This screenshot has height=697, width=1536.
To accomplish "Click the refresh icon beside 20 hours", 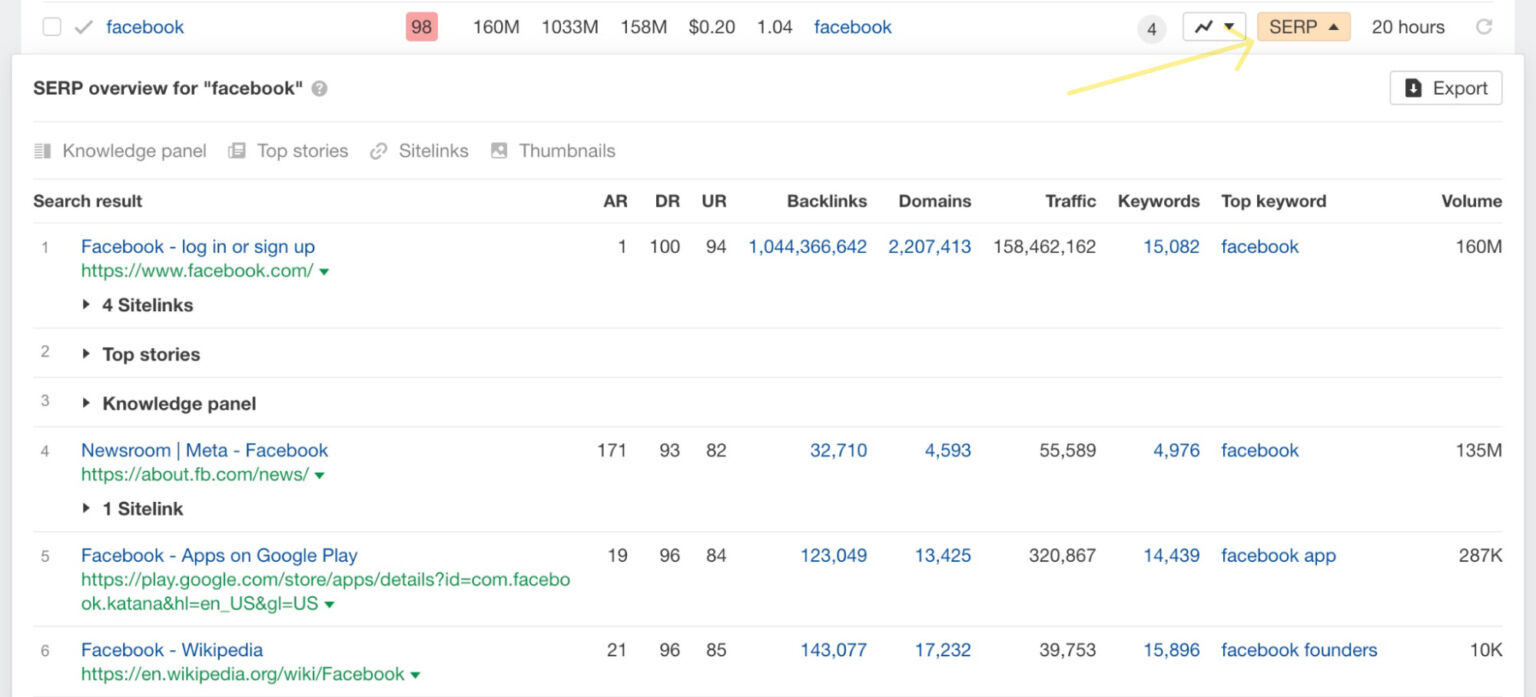I will point(1484,27).
